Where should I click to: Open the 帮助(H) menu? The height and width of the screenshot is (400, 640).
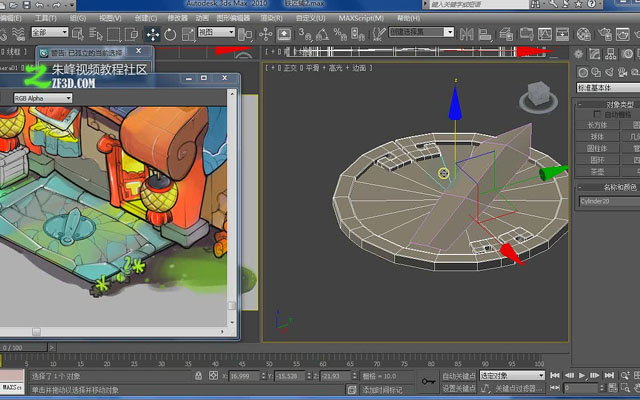tap(408, 18)
